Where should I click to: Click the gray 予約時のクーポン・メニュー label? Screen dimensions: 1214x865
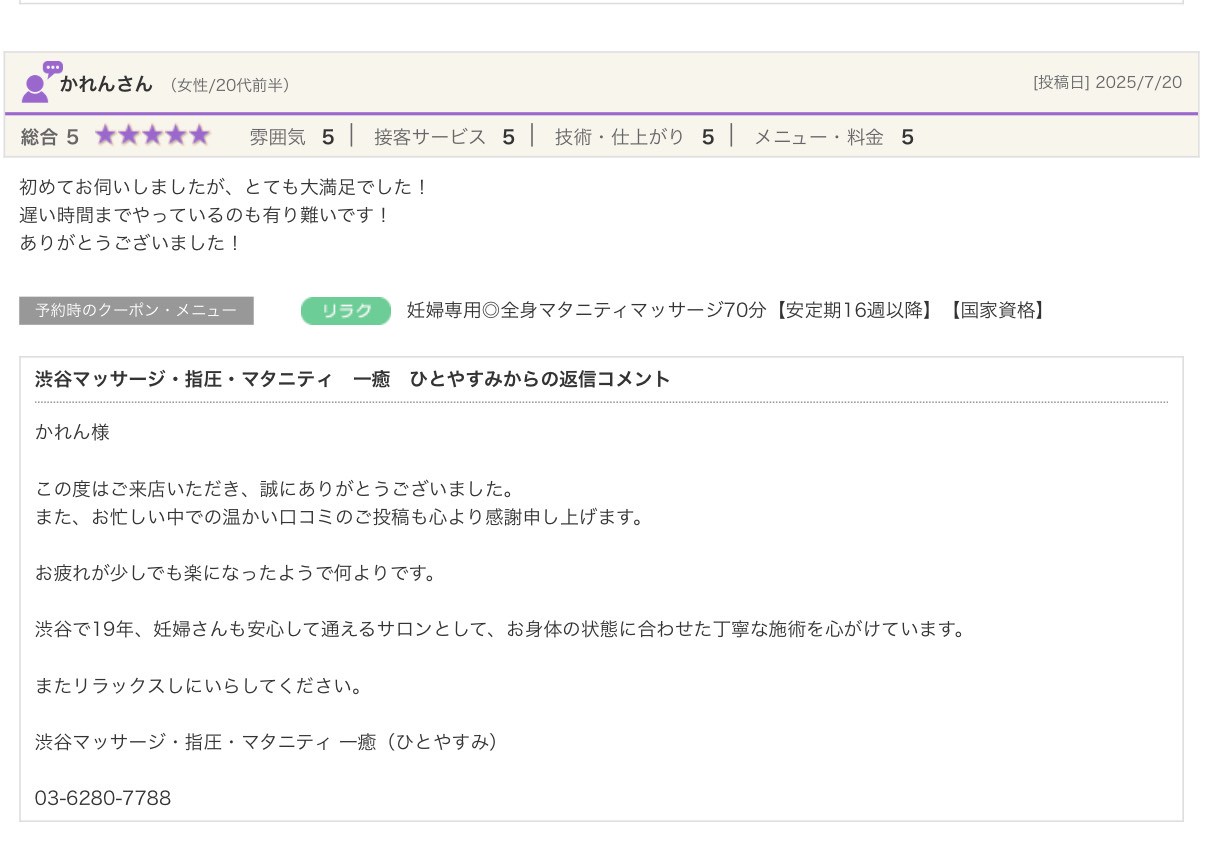tap(136, 311)
